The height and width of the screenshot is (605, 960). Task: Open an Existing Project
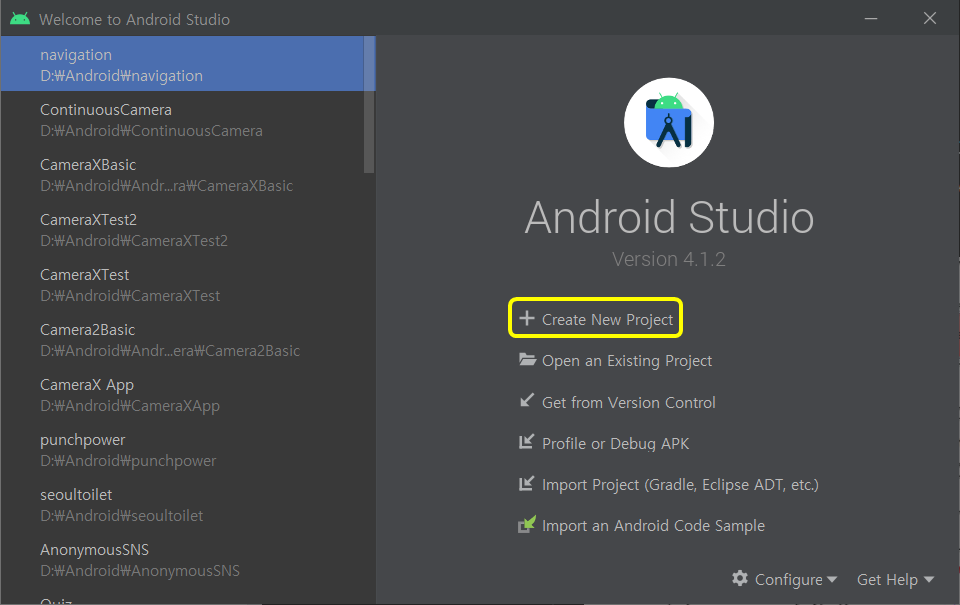627,361
